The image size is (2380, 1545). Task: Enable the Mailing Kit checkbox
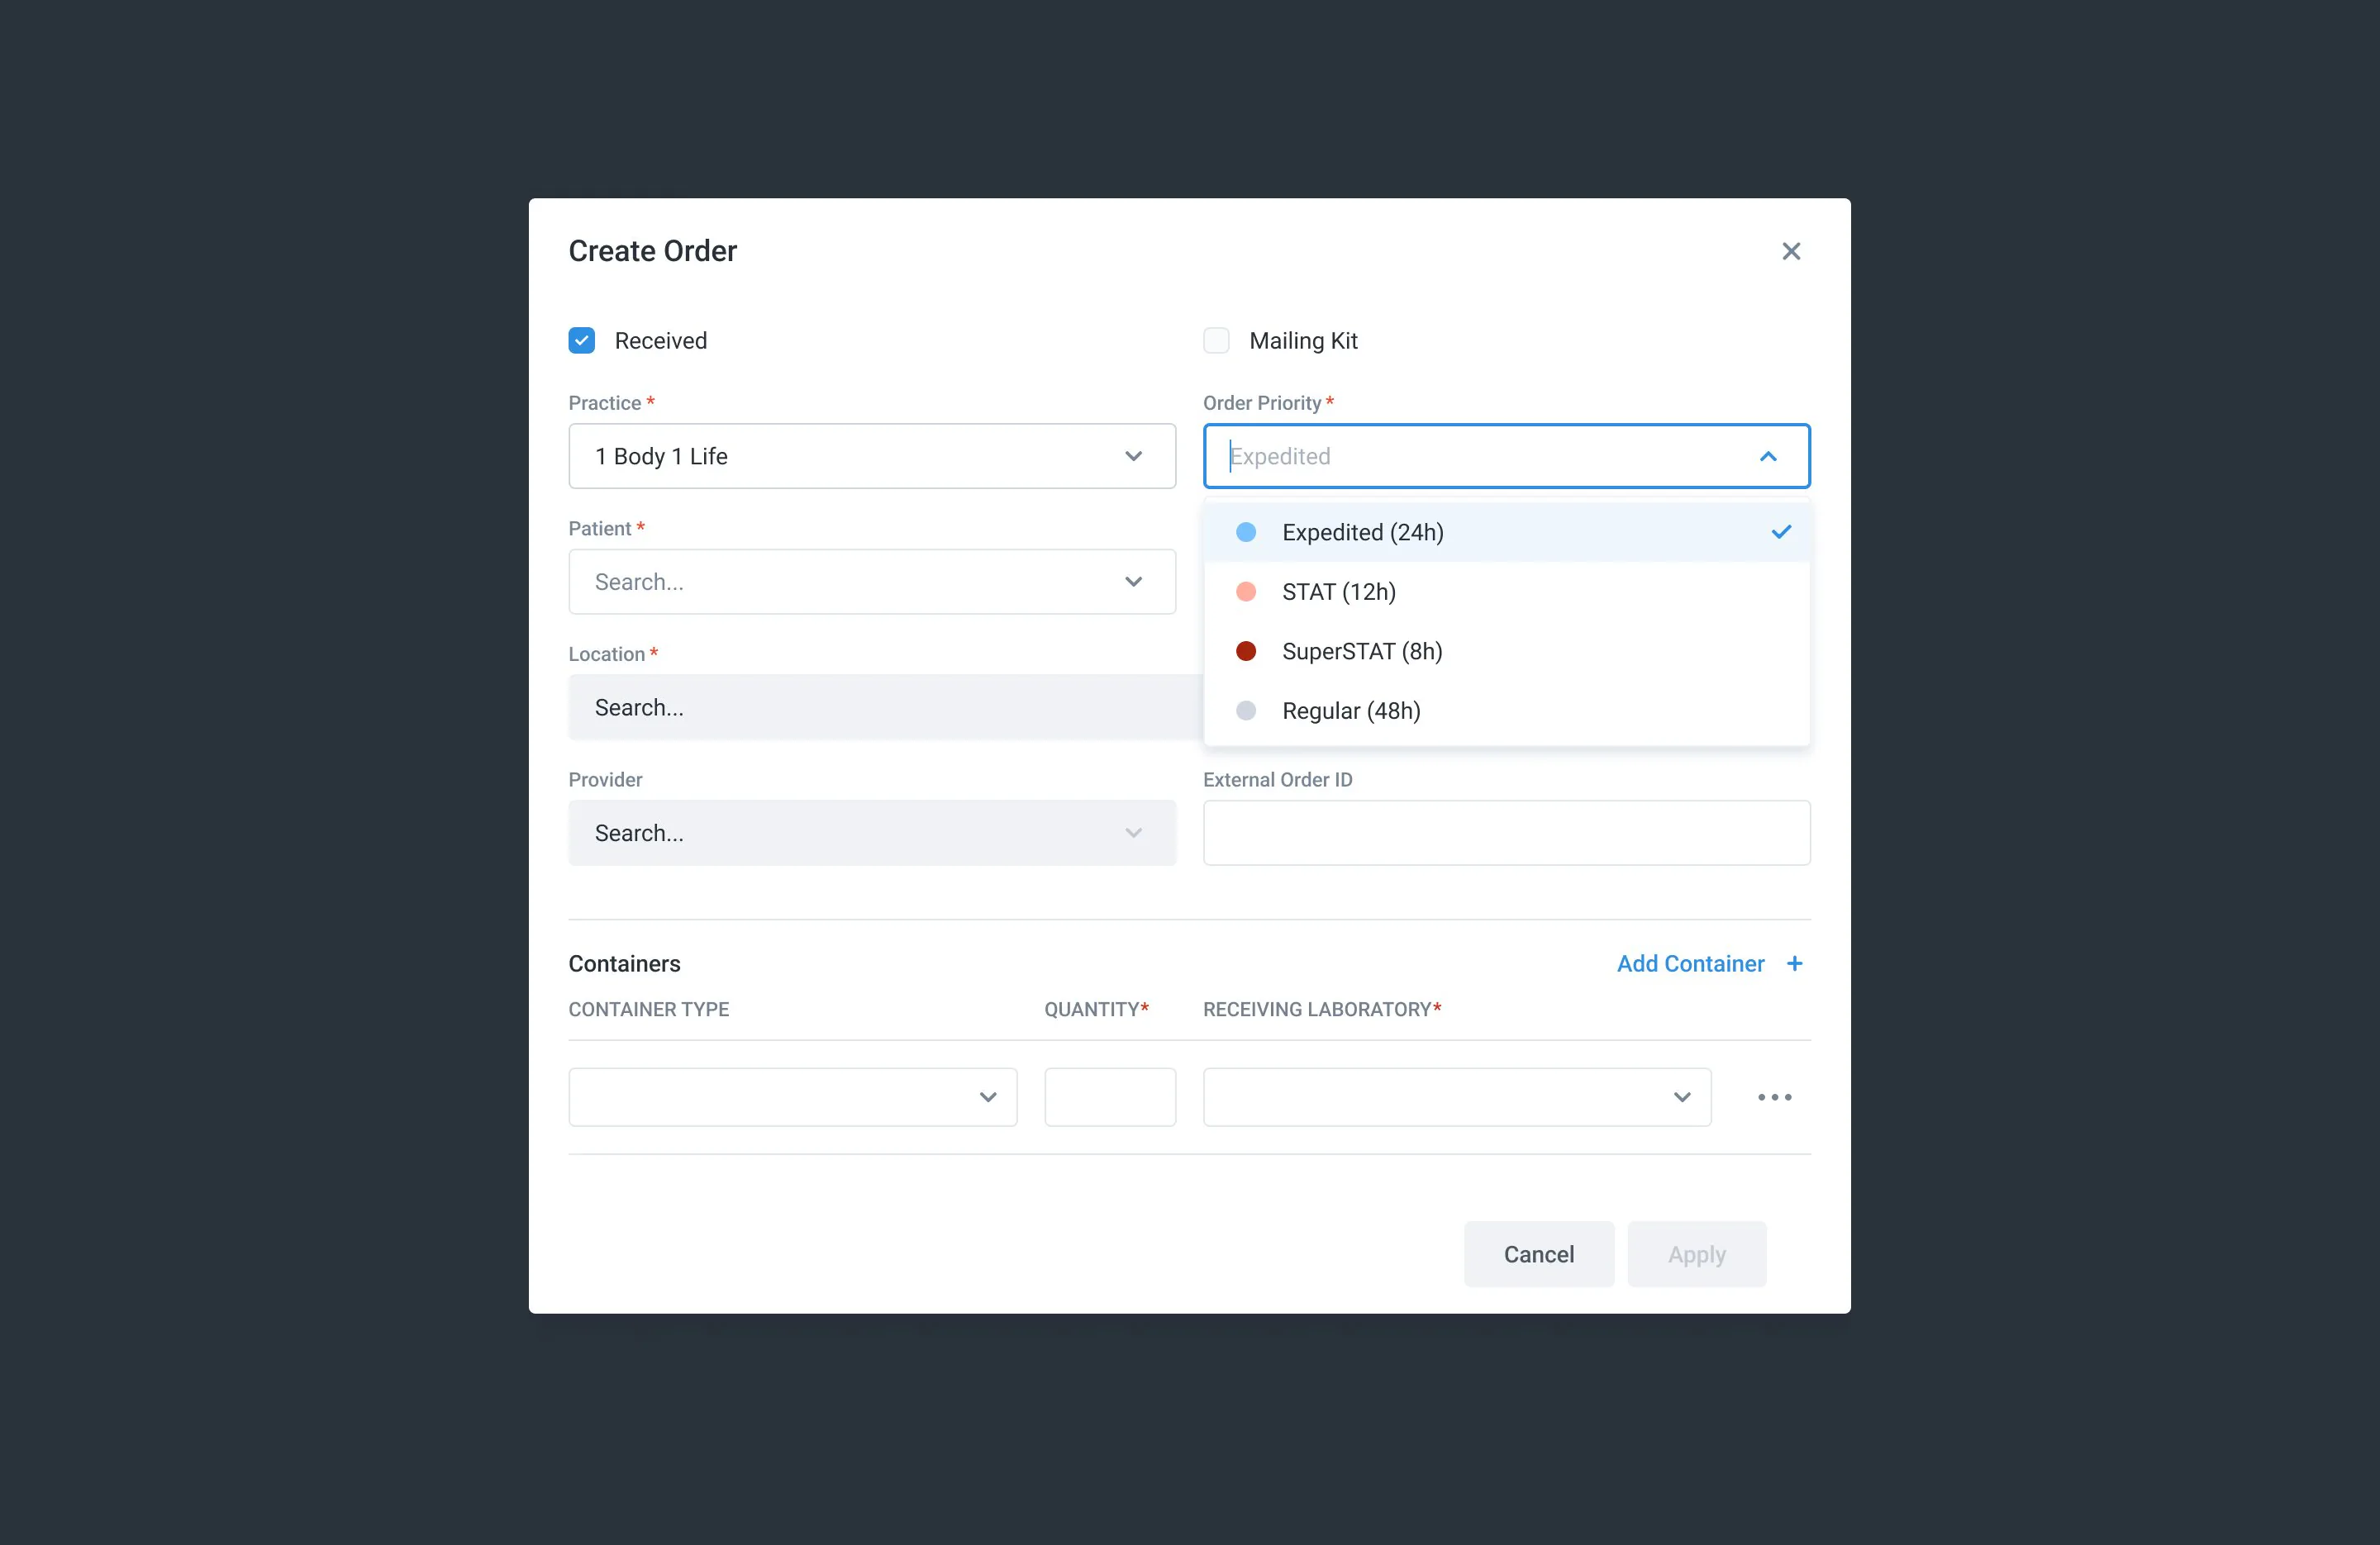(x=1216, y=341)
